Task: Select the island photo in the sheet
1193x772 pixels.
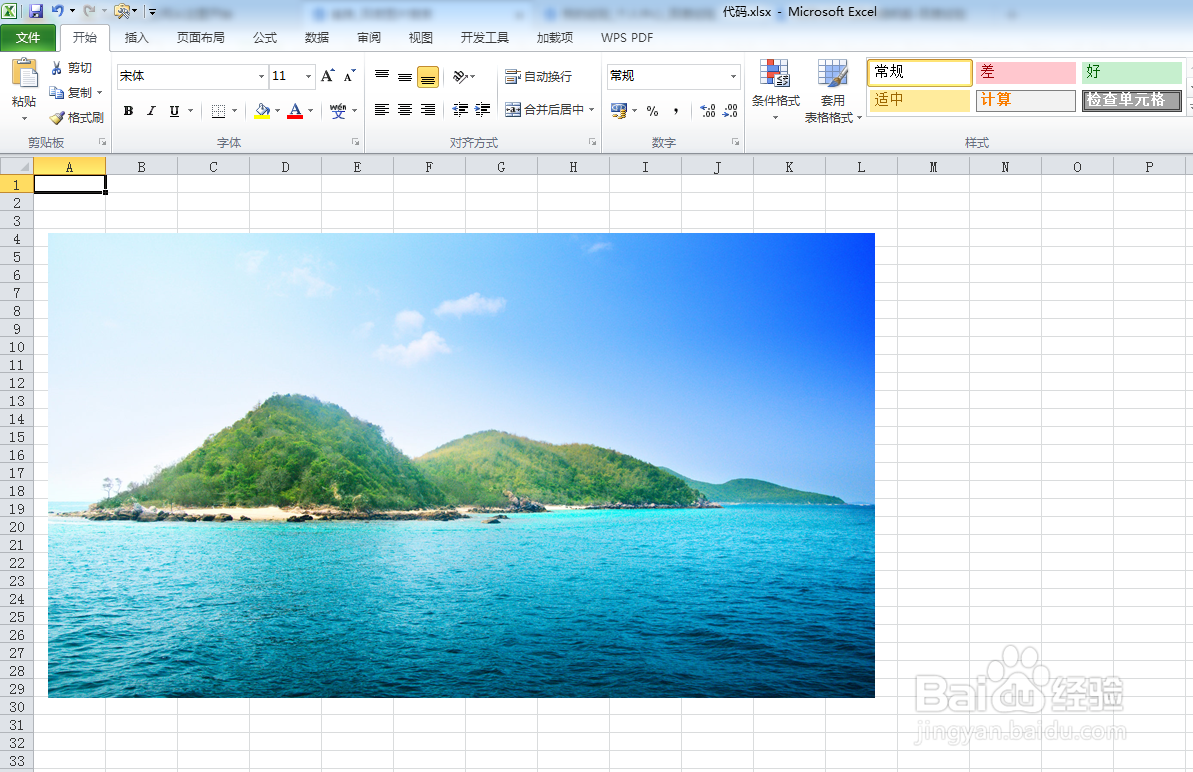Action: click(461, 465)
